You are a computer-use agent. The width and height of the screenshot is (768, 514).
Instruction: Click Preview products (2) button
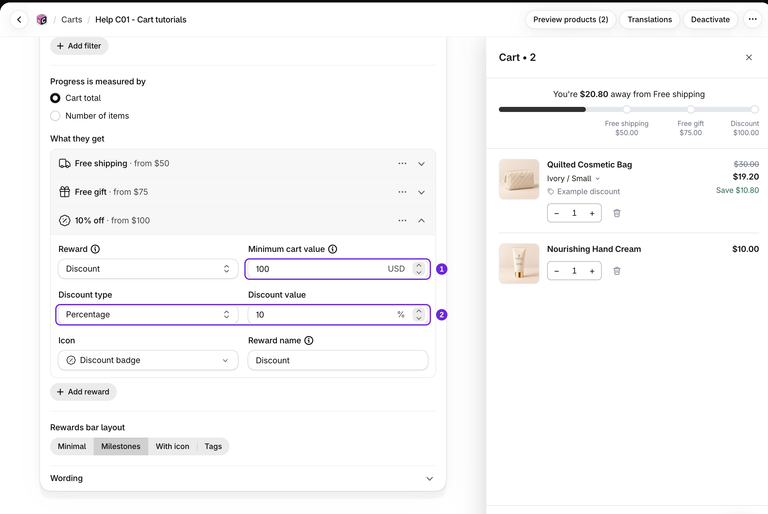(x=571, y=20)
